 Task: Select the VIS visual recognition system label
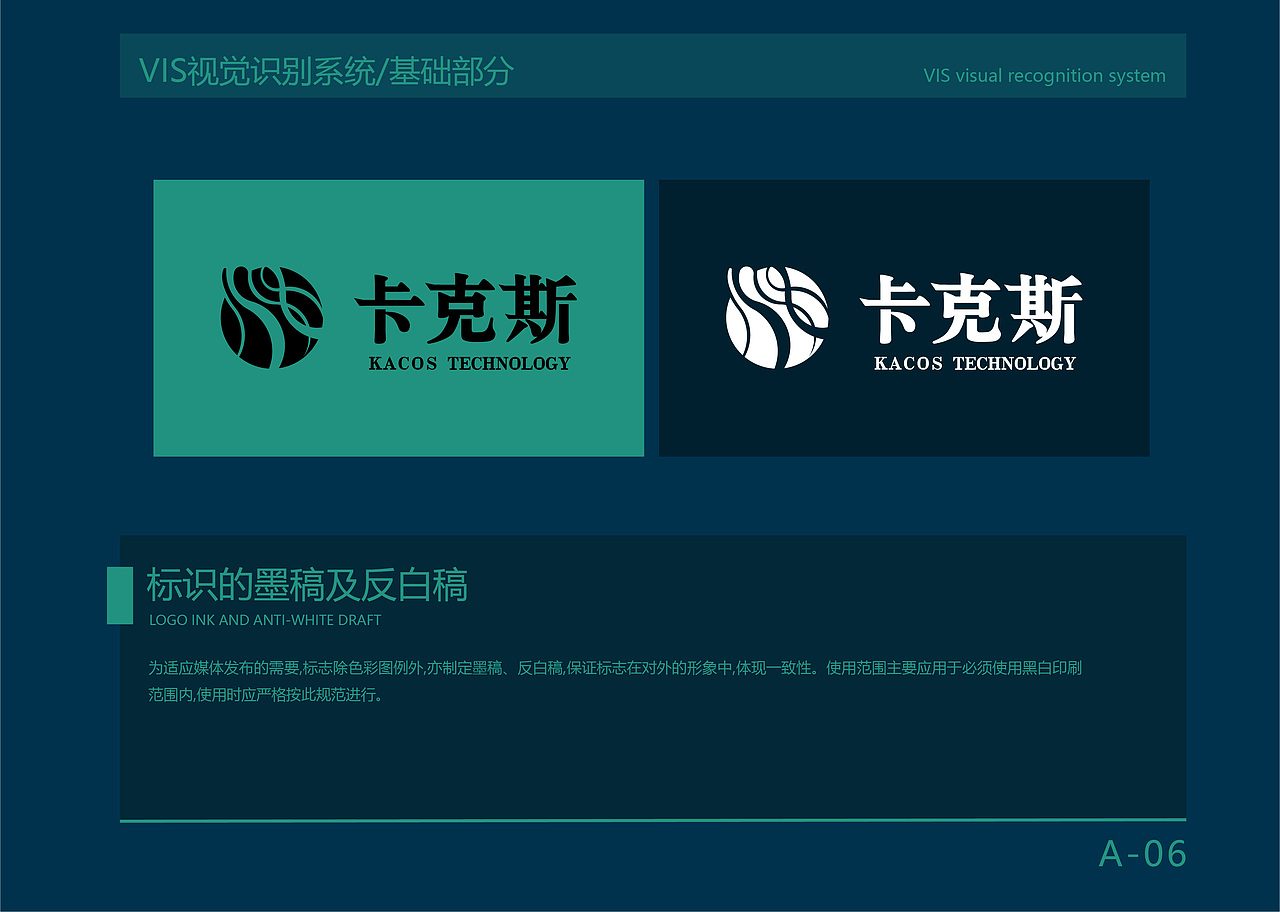coord(1045,75)
